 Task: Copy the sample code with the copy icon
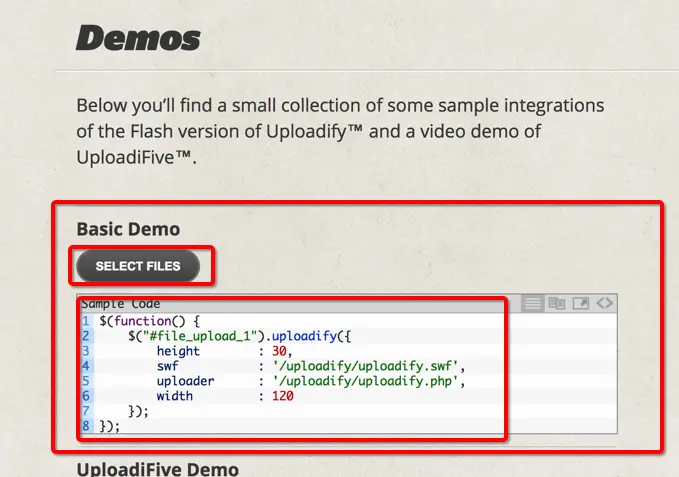[x=556, y=303]
